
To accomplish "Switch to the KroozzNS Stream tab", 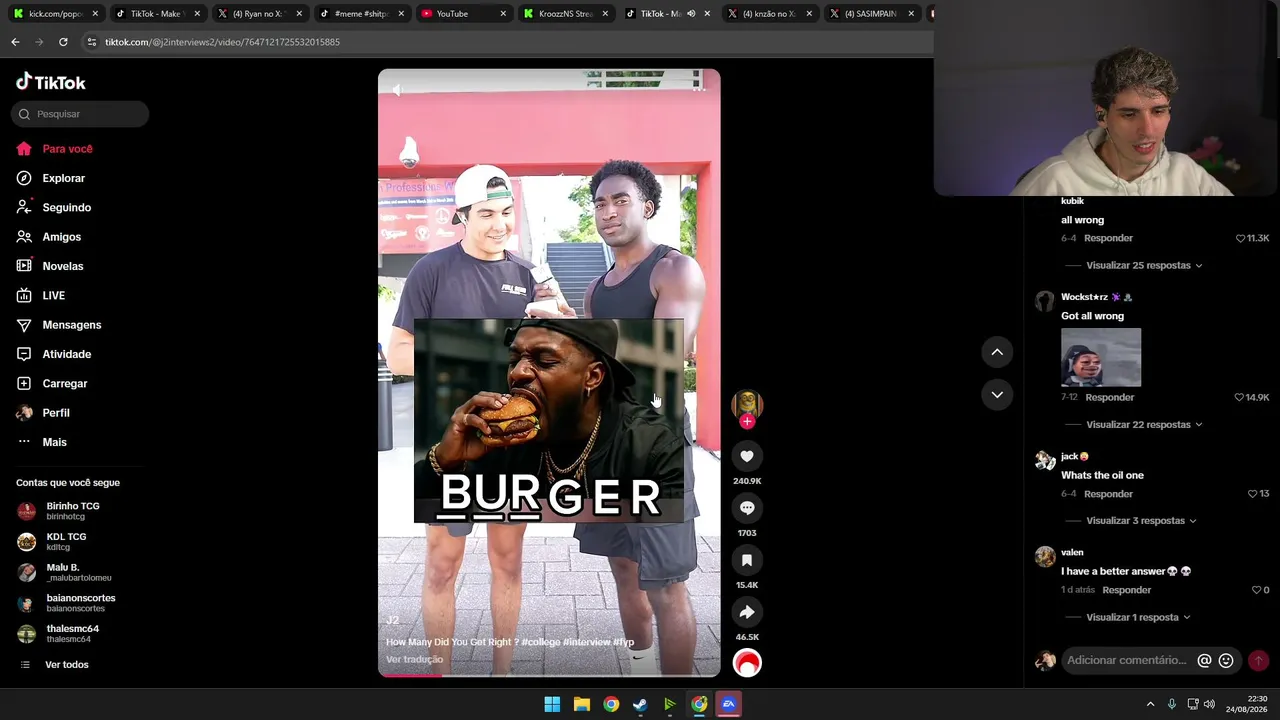I will [565, 14].
